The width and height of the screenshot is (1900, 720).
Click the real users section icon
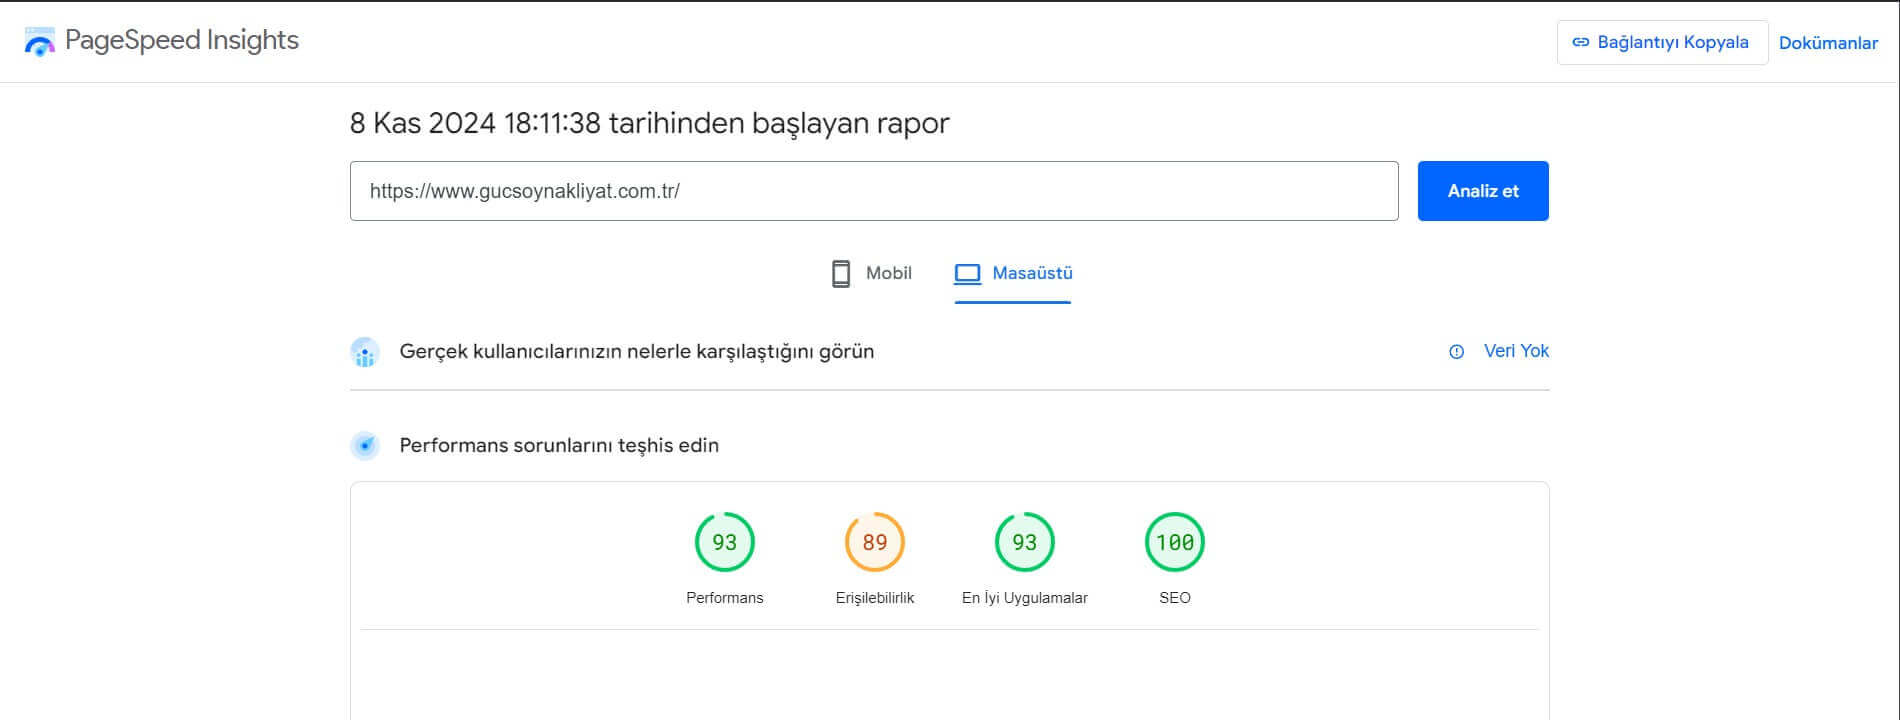(x=365, y=352)
